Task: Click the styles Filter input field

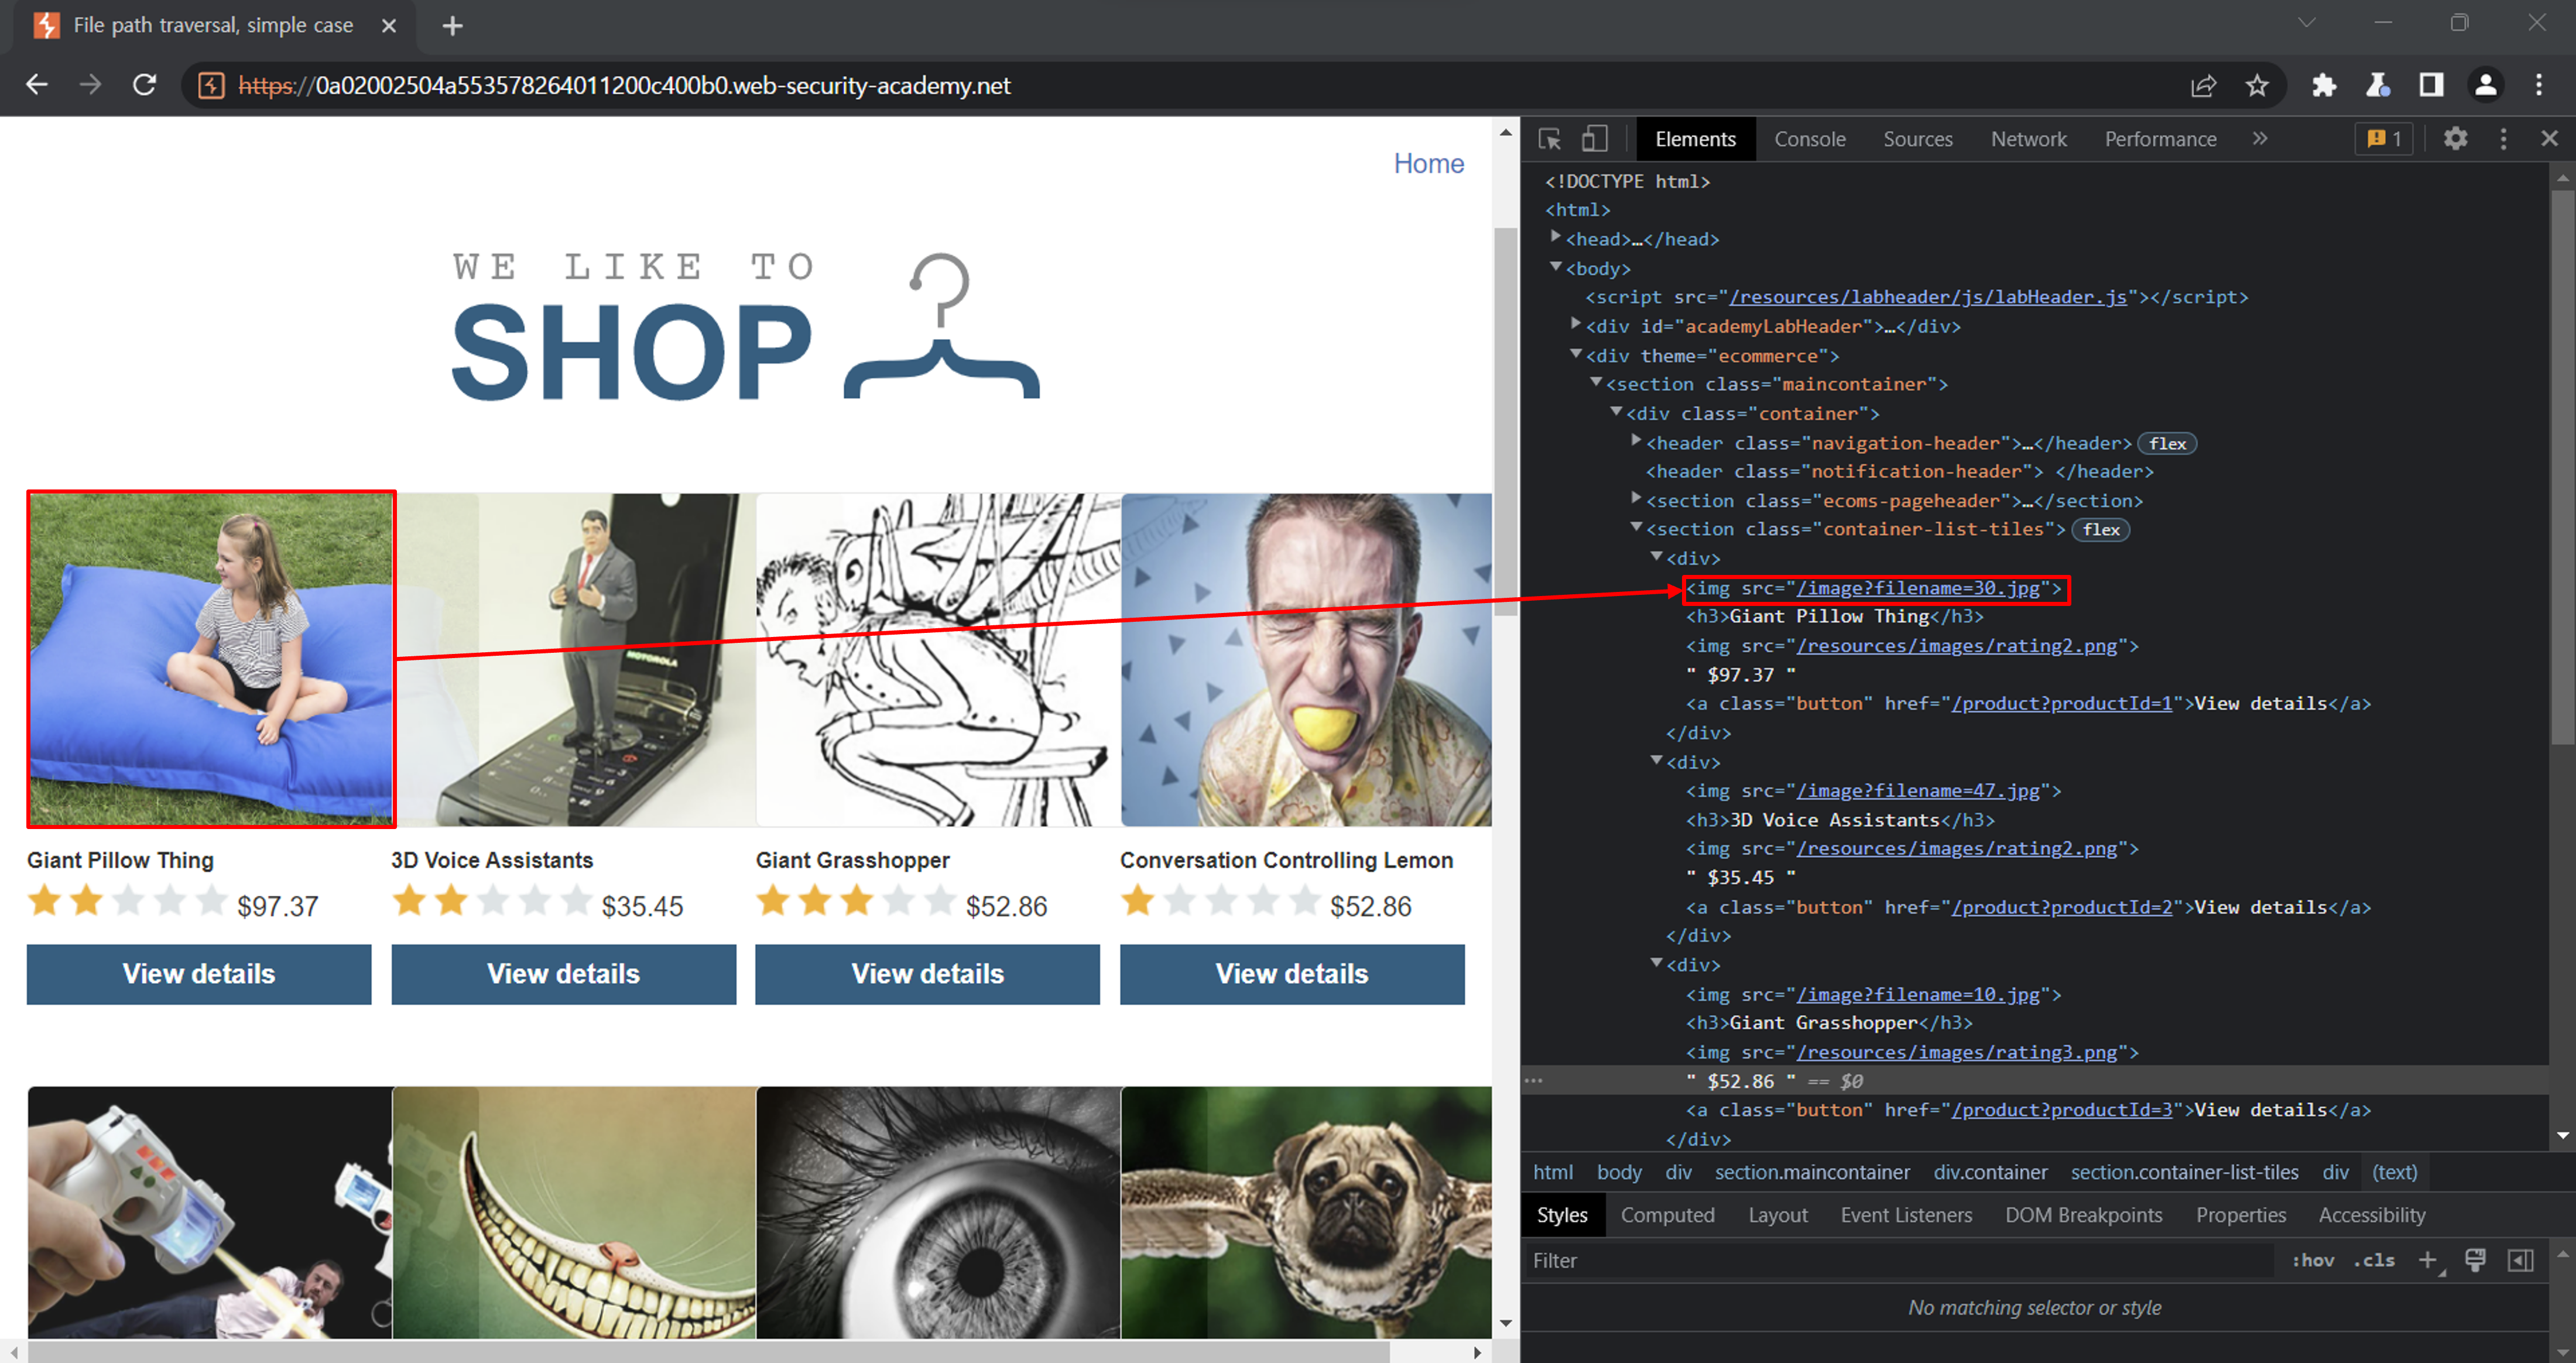Action: (1900, 1260)
